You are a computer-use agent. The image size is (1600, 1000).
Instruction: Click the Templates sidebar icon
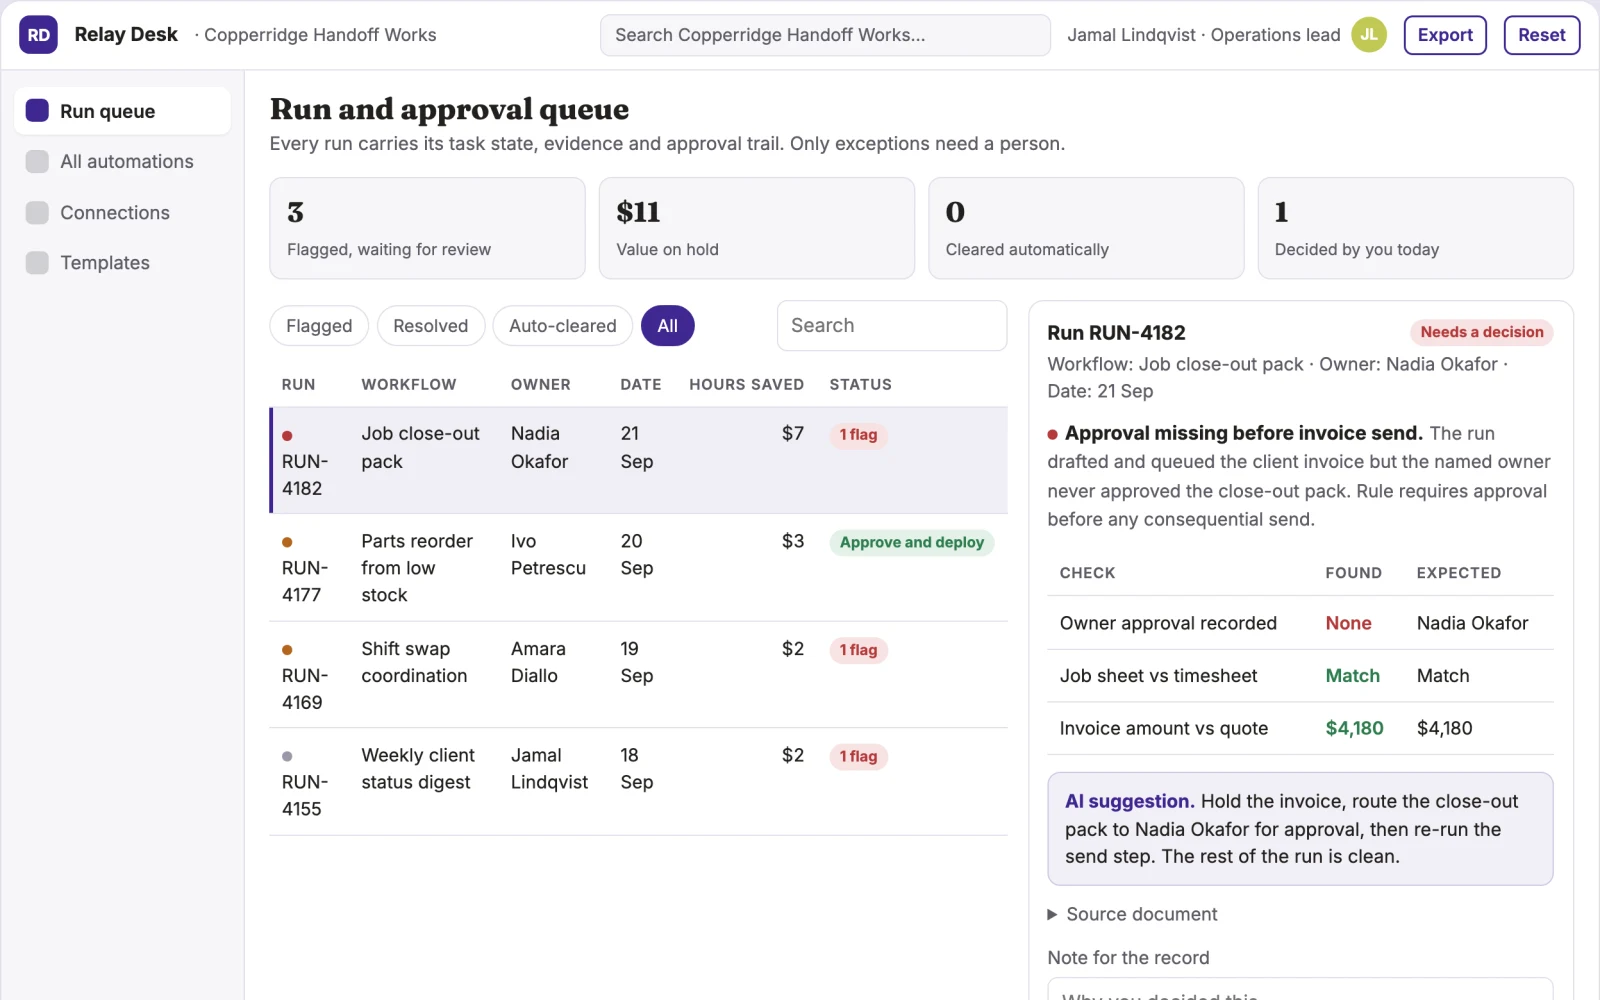point(37,263)
